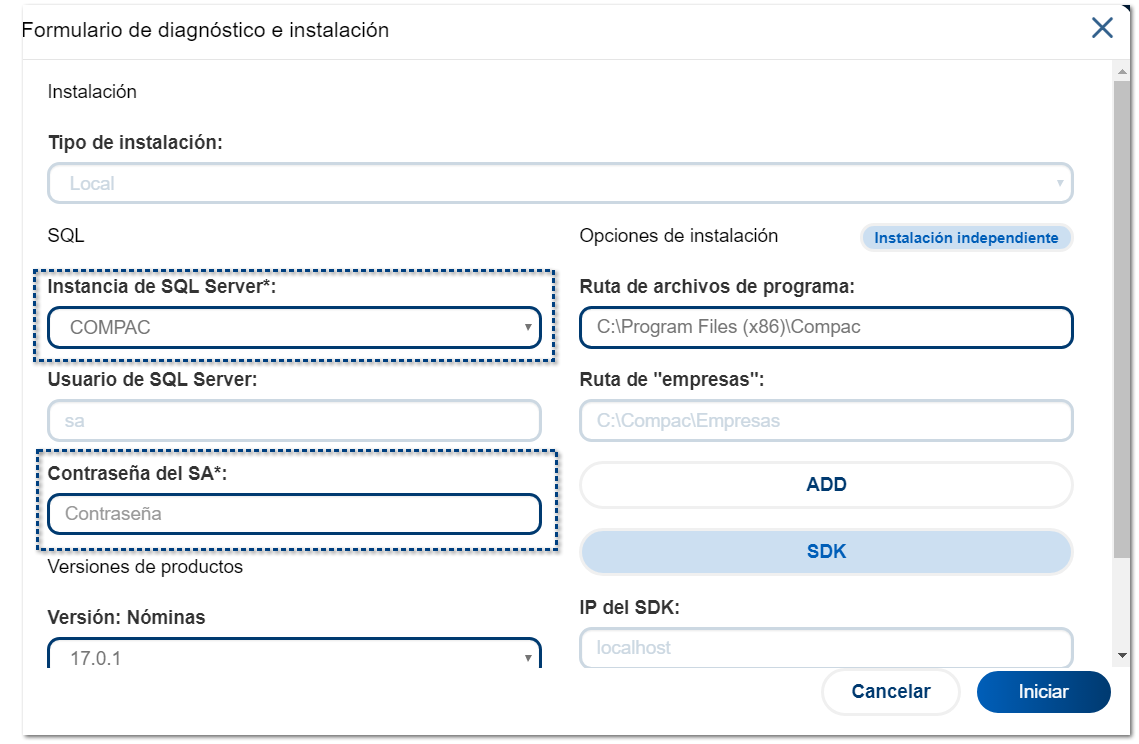
Task: Start the installation with Iniciar
Action: [1043, 692]
